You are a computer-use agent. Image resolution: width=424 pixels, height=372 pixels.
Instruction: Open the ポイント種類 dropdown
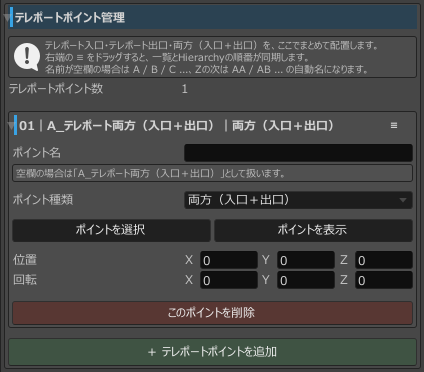coord(298,200)
